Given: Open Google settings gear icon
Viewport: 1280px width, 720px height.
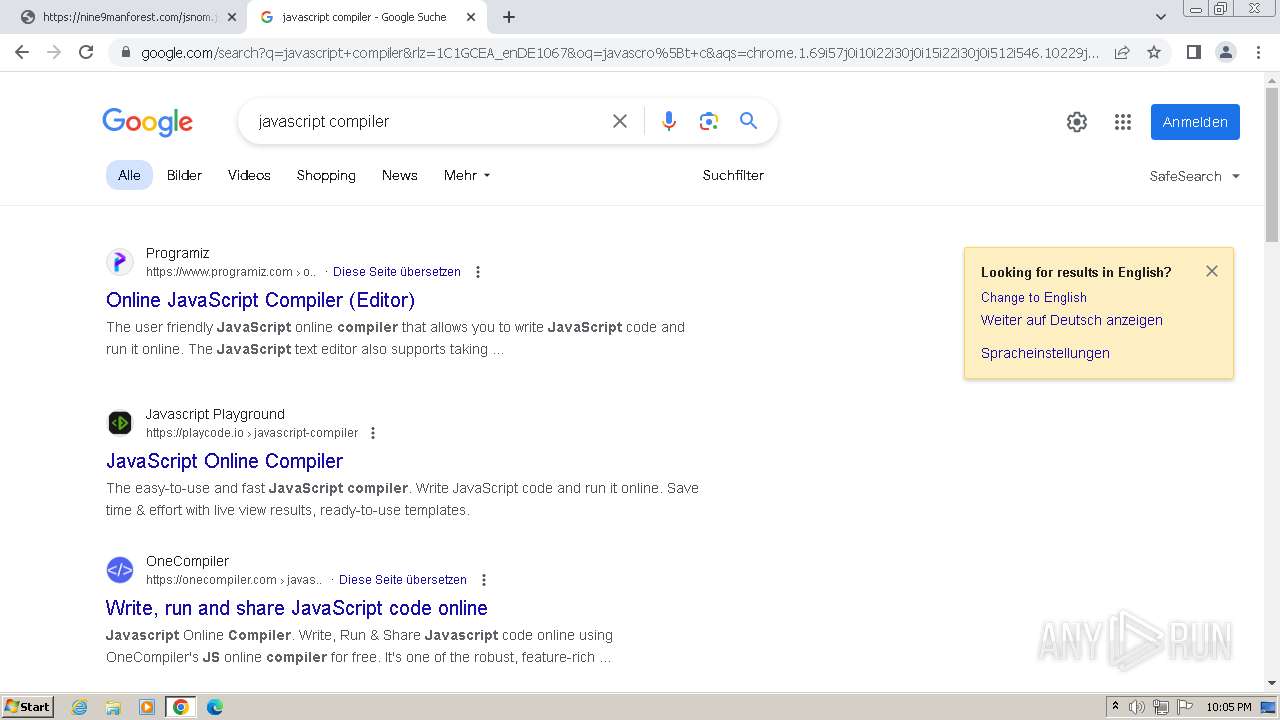Looking at the screenshot, I should point(1077,122).
